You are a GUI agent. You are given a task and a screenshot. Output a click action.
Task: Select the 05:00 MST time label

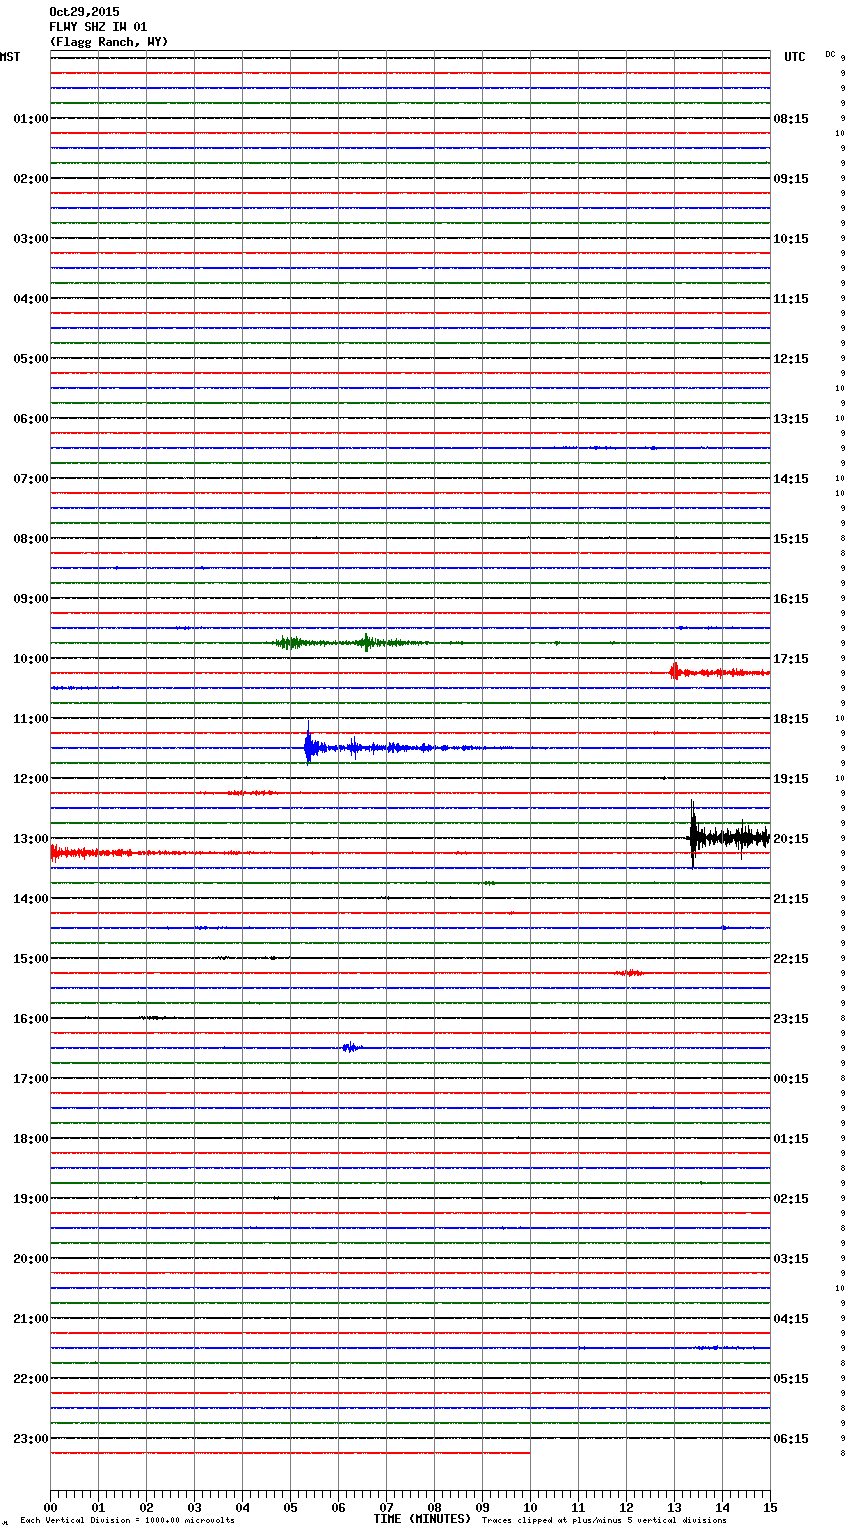[30, 359]
